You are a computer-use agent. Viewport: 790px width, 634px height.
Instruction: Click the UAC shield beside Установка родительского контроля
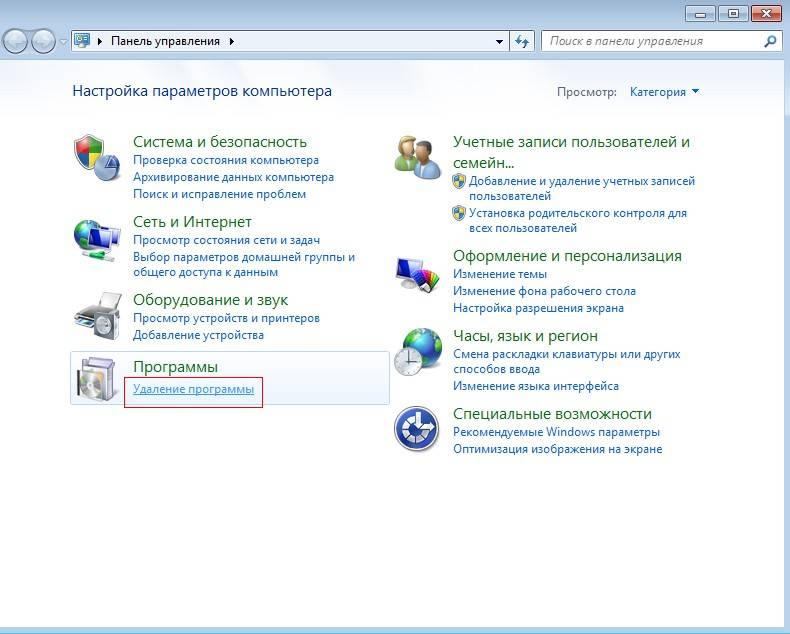pos(458,213)
